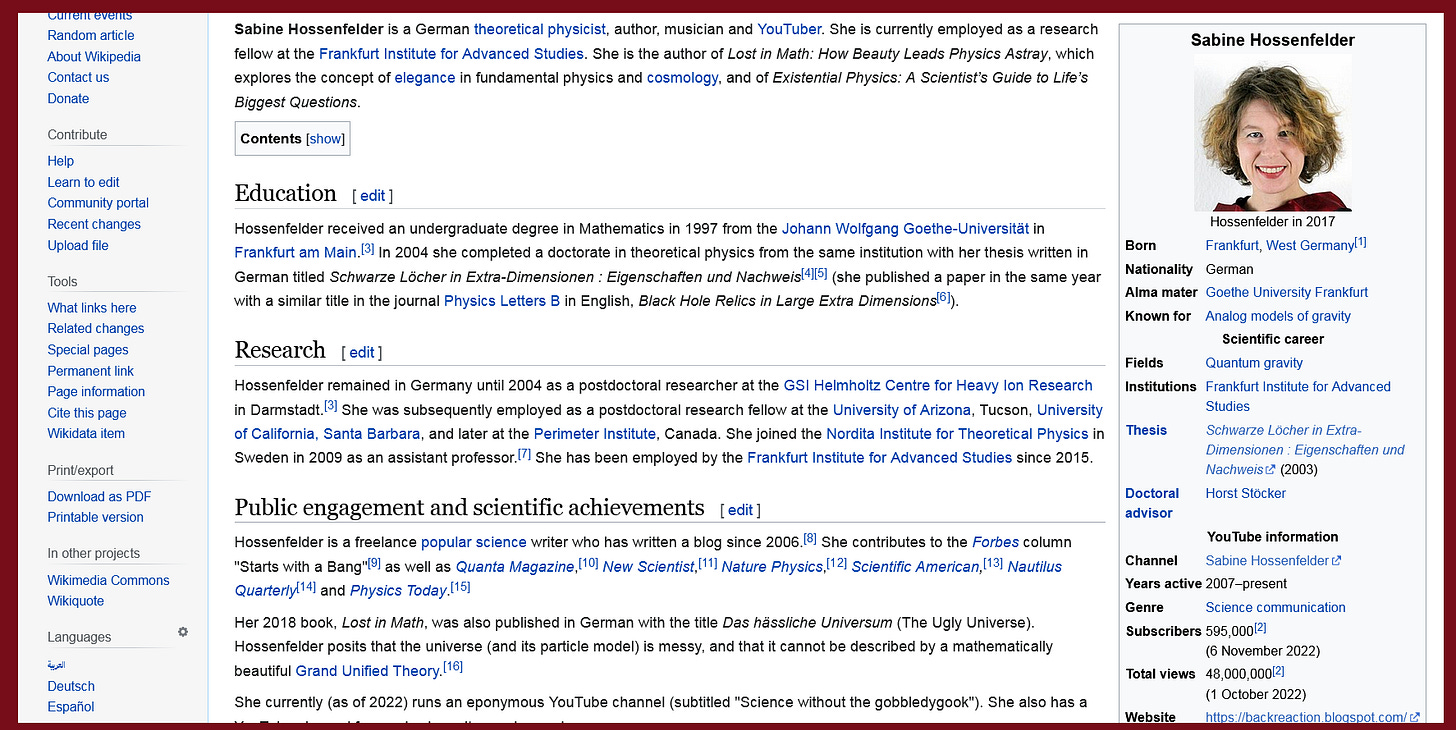Get the Permanent link
Screen dimensions: 1456x730
click(90, 371)
